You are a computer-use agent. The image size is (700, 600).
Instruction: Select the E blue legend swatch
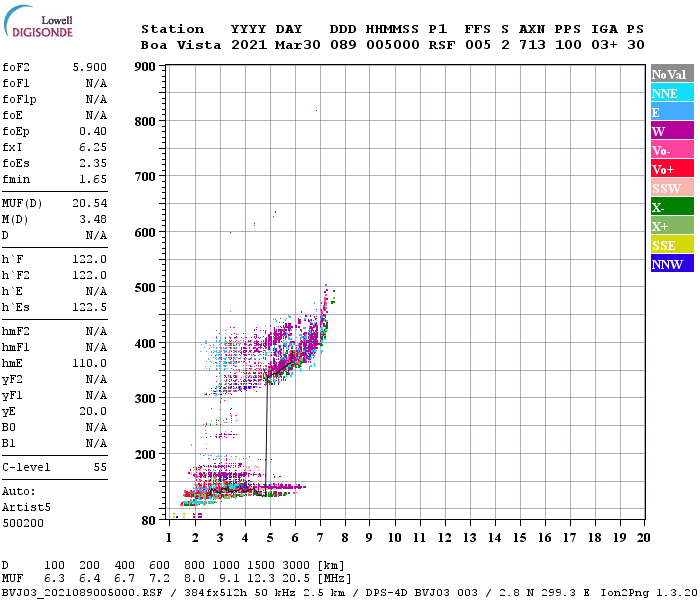tap(672, 112)
